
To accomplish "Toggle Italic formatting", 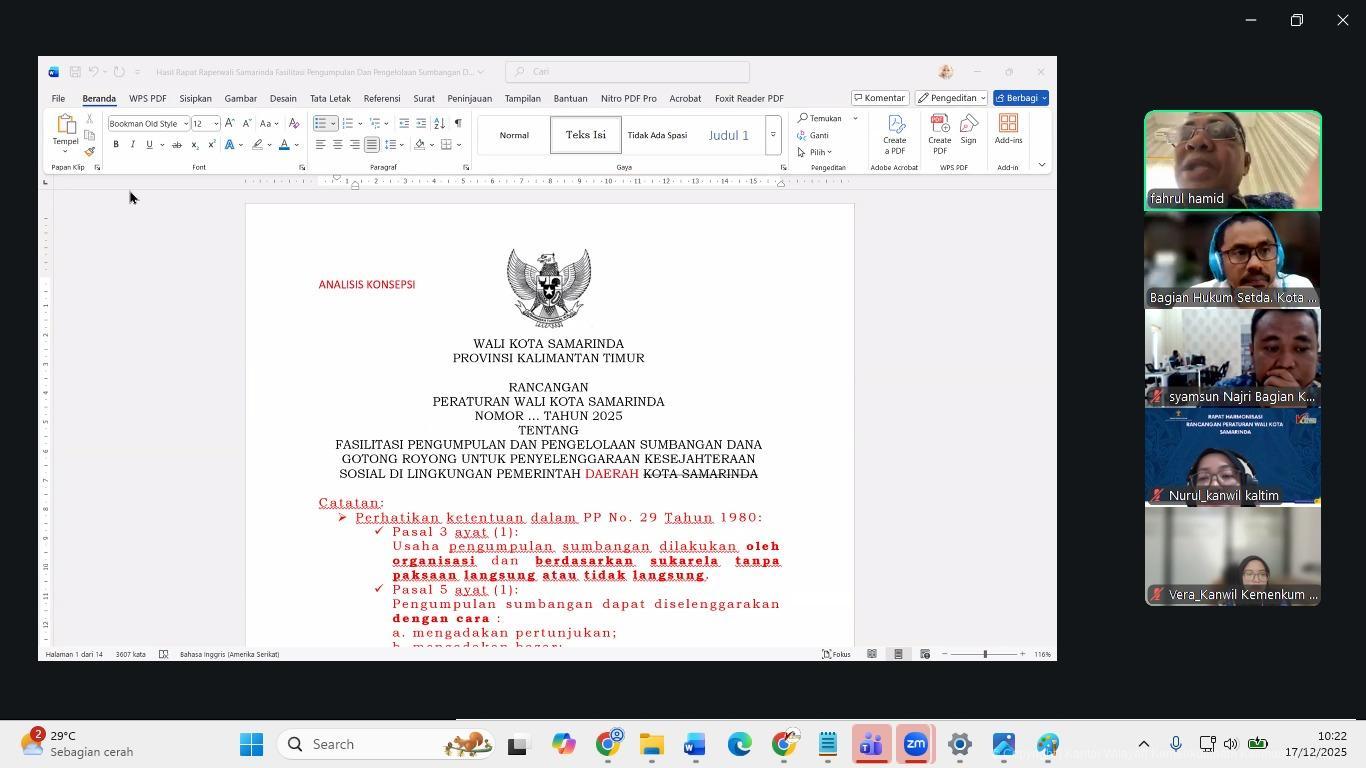I will tap(132, 145).
